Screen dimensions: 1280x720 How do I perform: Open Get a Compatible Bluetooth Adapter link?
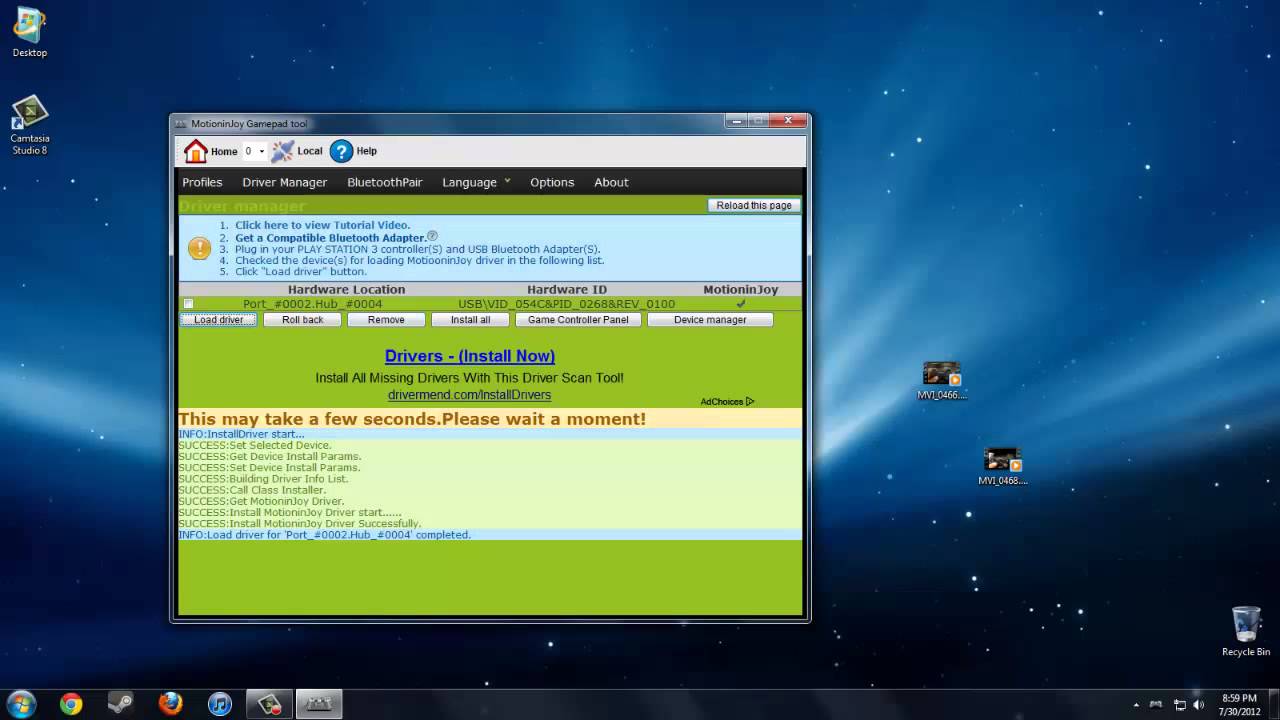[x=330, y=238]
